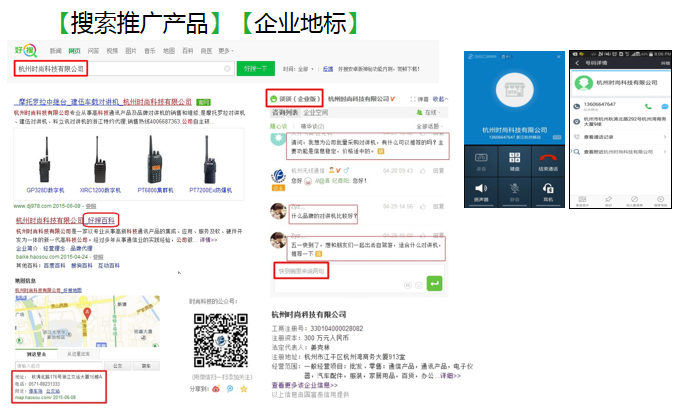Toggle the 扬声器 speaker on call screen
The height and width of the screenshot is (416, 681).
(481, 191)
